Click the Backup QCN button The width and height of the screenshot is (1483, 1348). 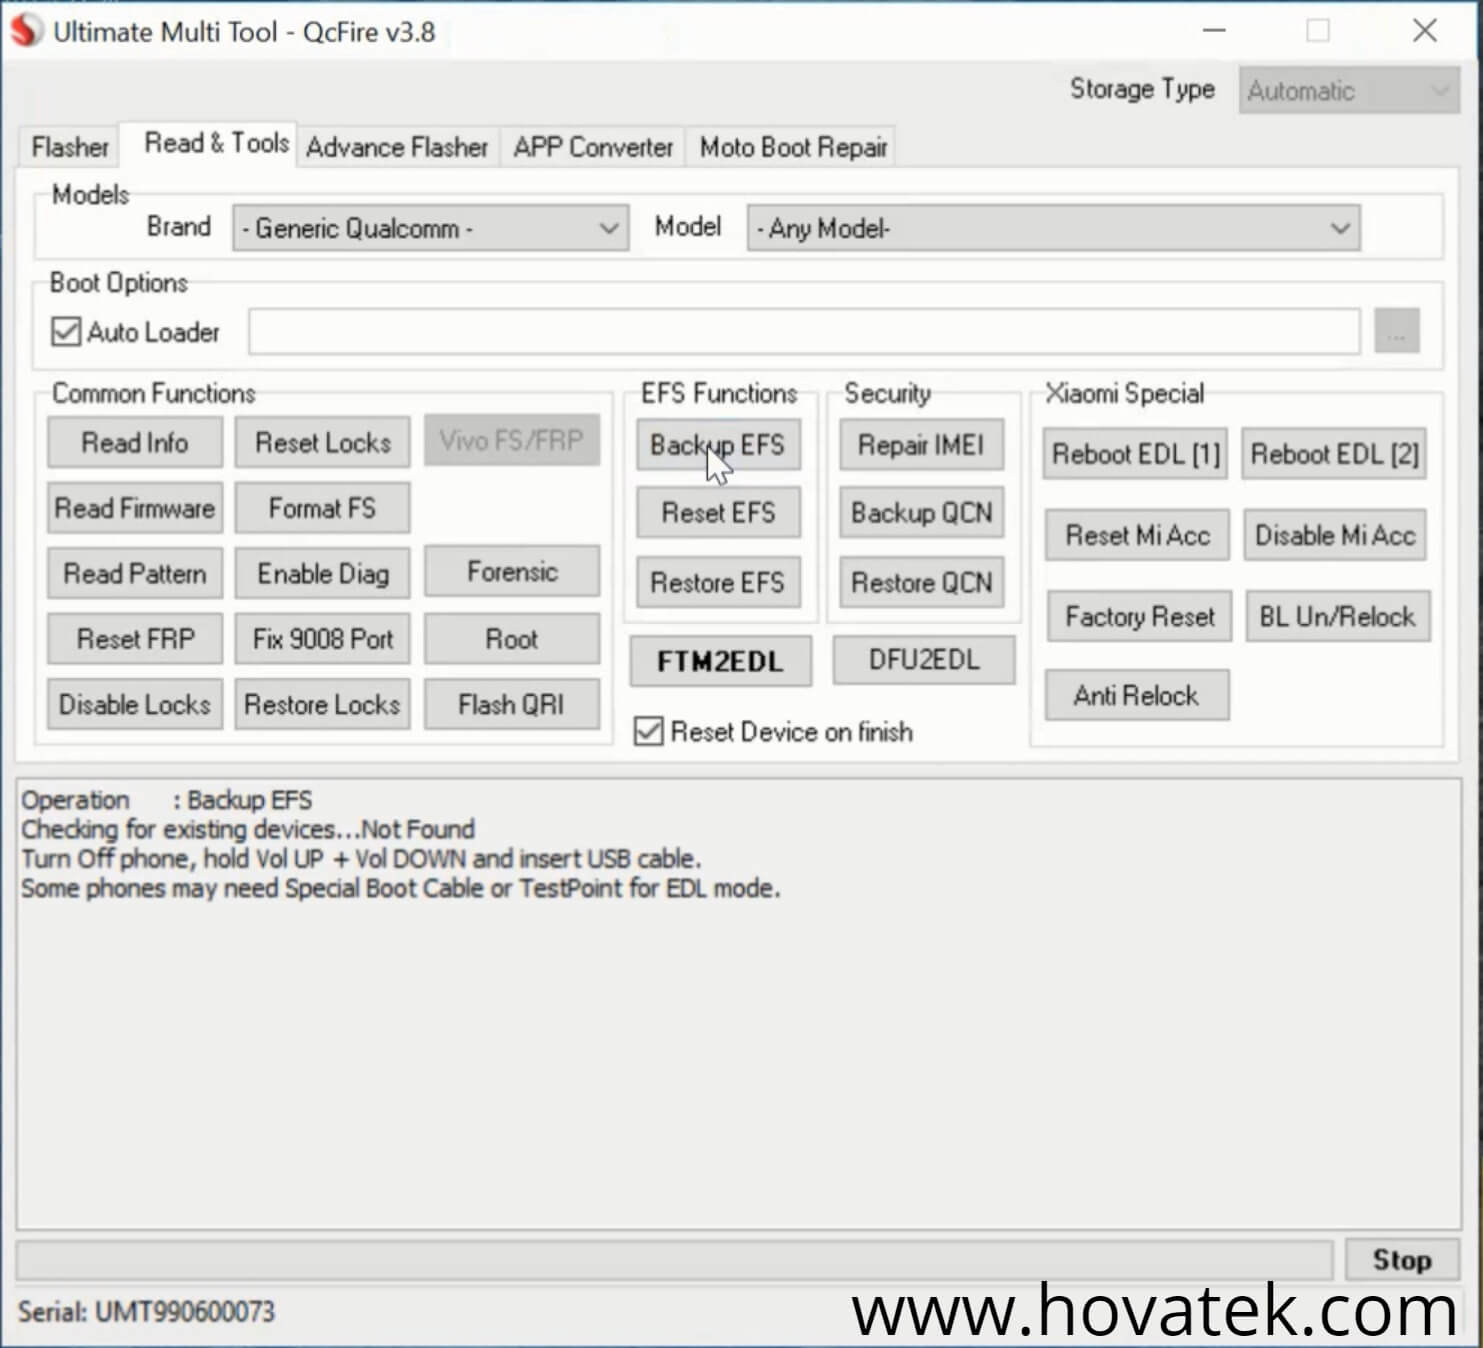pyautogui.click(x=921, y=513)
